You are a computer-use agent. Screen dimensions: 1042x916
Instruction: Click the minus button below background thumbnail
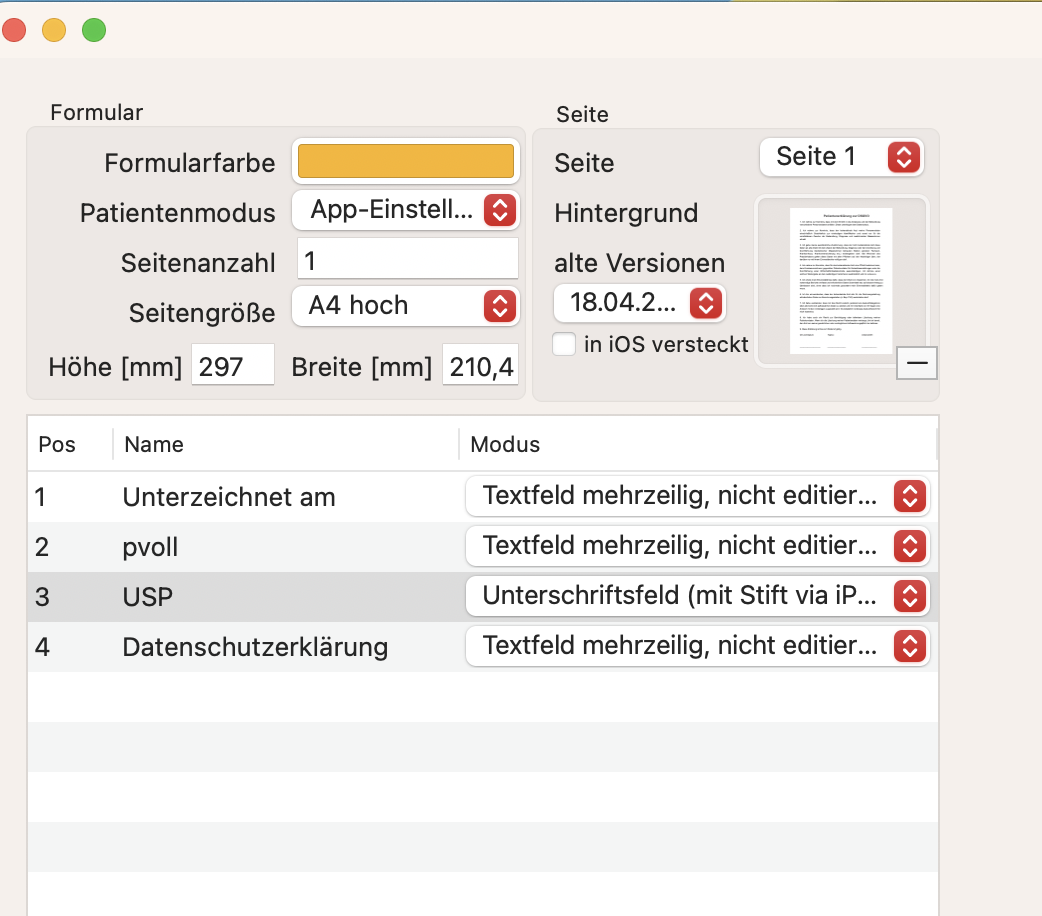916,363
